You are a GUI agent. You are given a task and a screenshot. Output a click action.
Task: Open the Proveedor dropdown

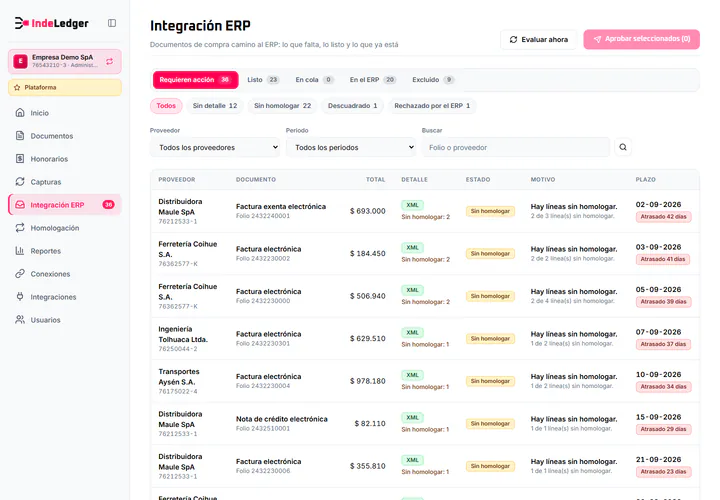tap(215, 147)
